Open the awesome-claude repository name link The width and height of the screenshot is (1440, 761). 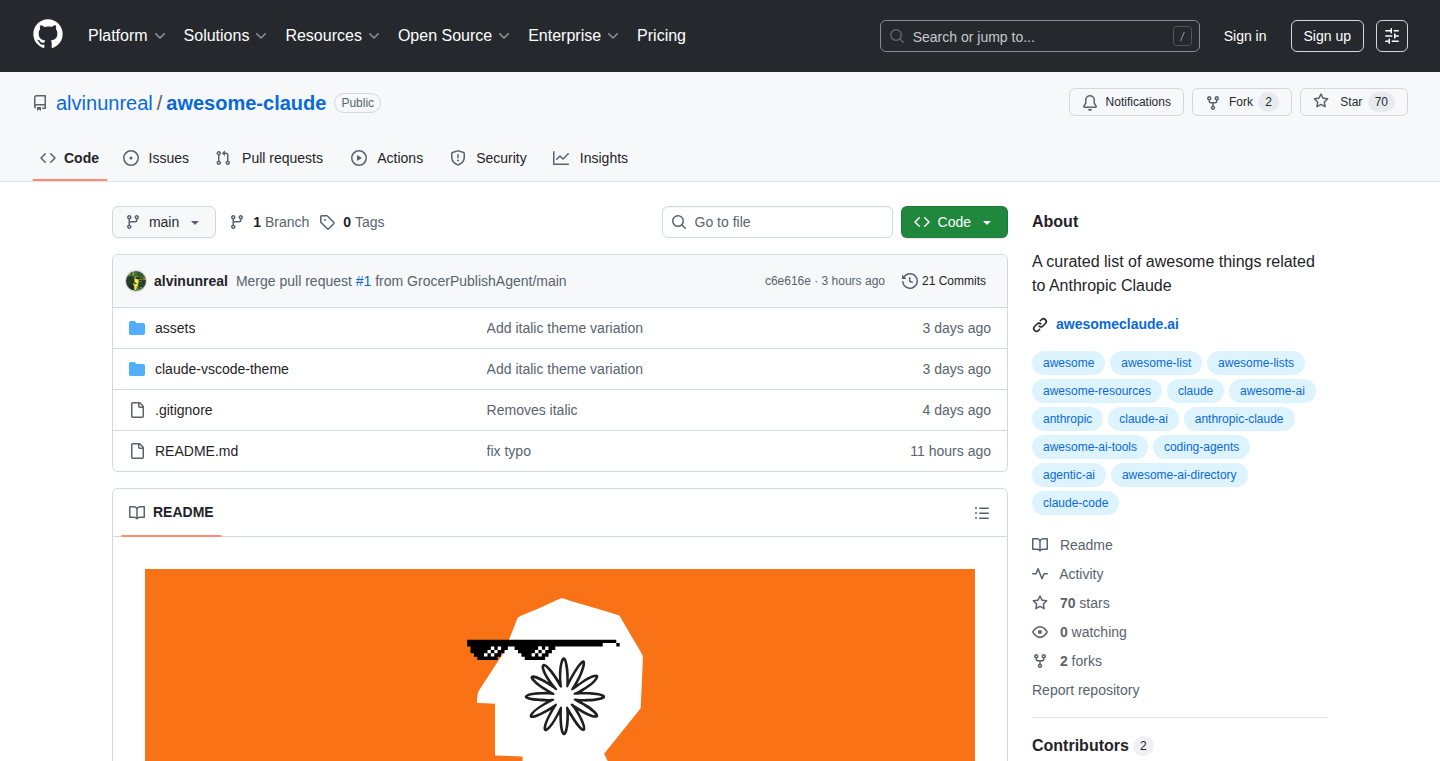pyautogui.click(x=246, y=103)
